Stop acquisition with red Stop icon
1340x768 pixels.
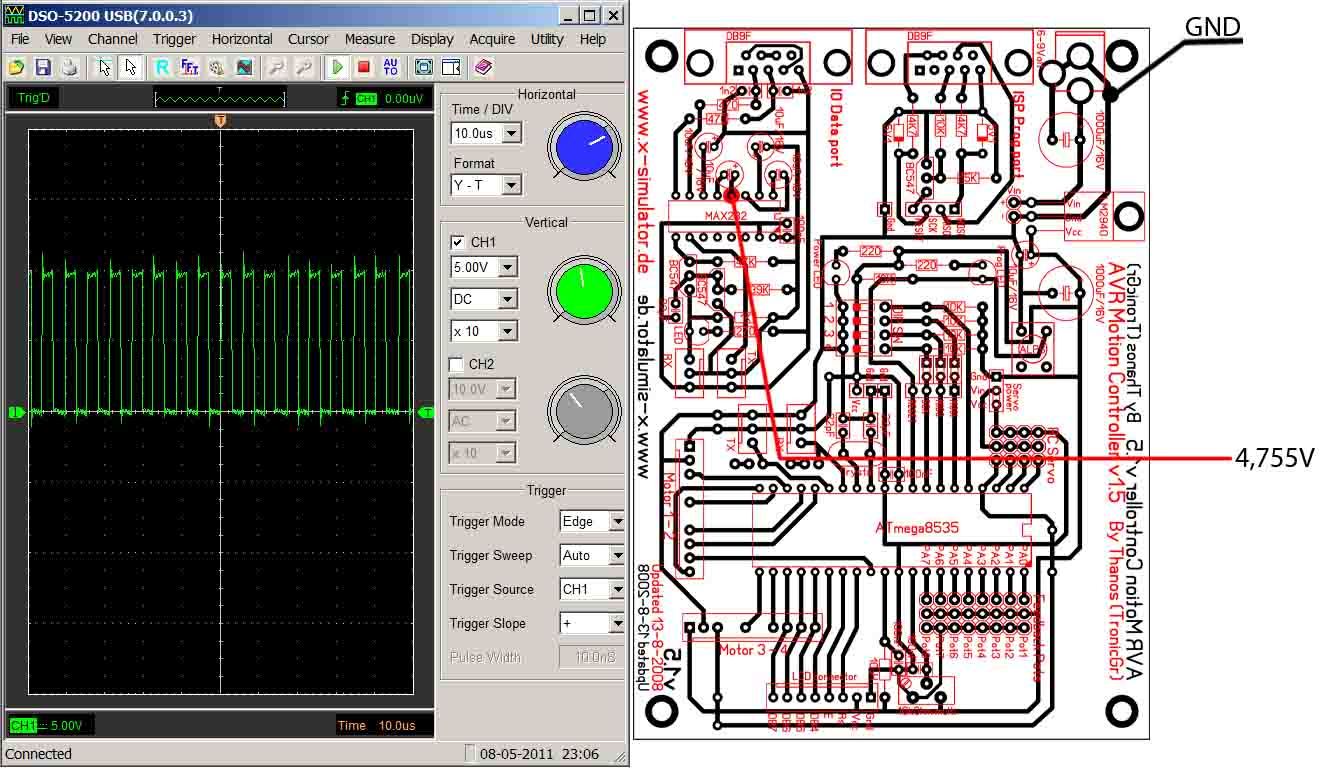coord(364,67)
